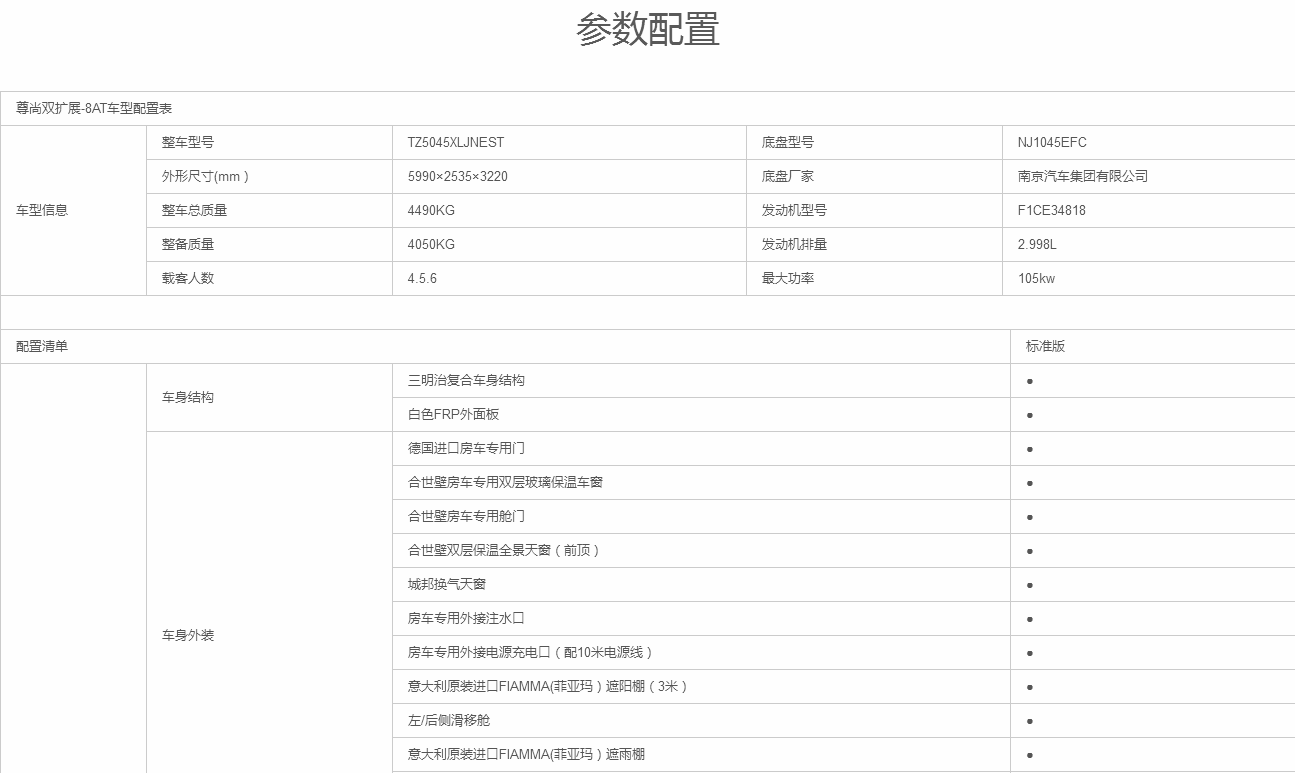Click the bullet in 城邦换气天窗 row
This screenshot has height=773, width=1295.
click(1030, 585)
